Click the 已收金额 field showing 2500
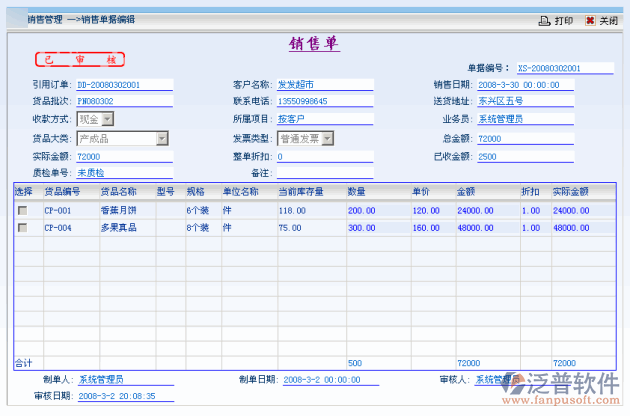This screenshot has width=630, height=416. [x=523, y=157]
